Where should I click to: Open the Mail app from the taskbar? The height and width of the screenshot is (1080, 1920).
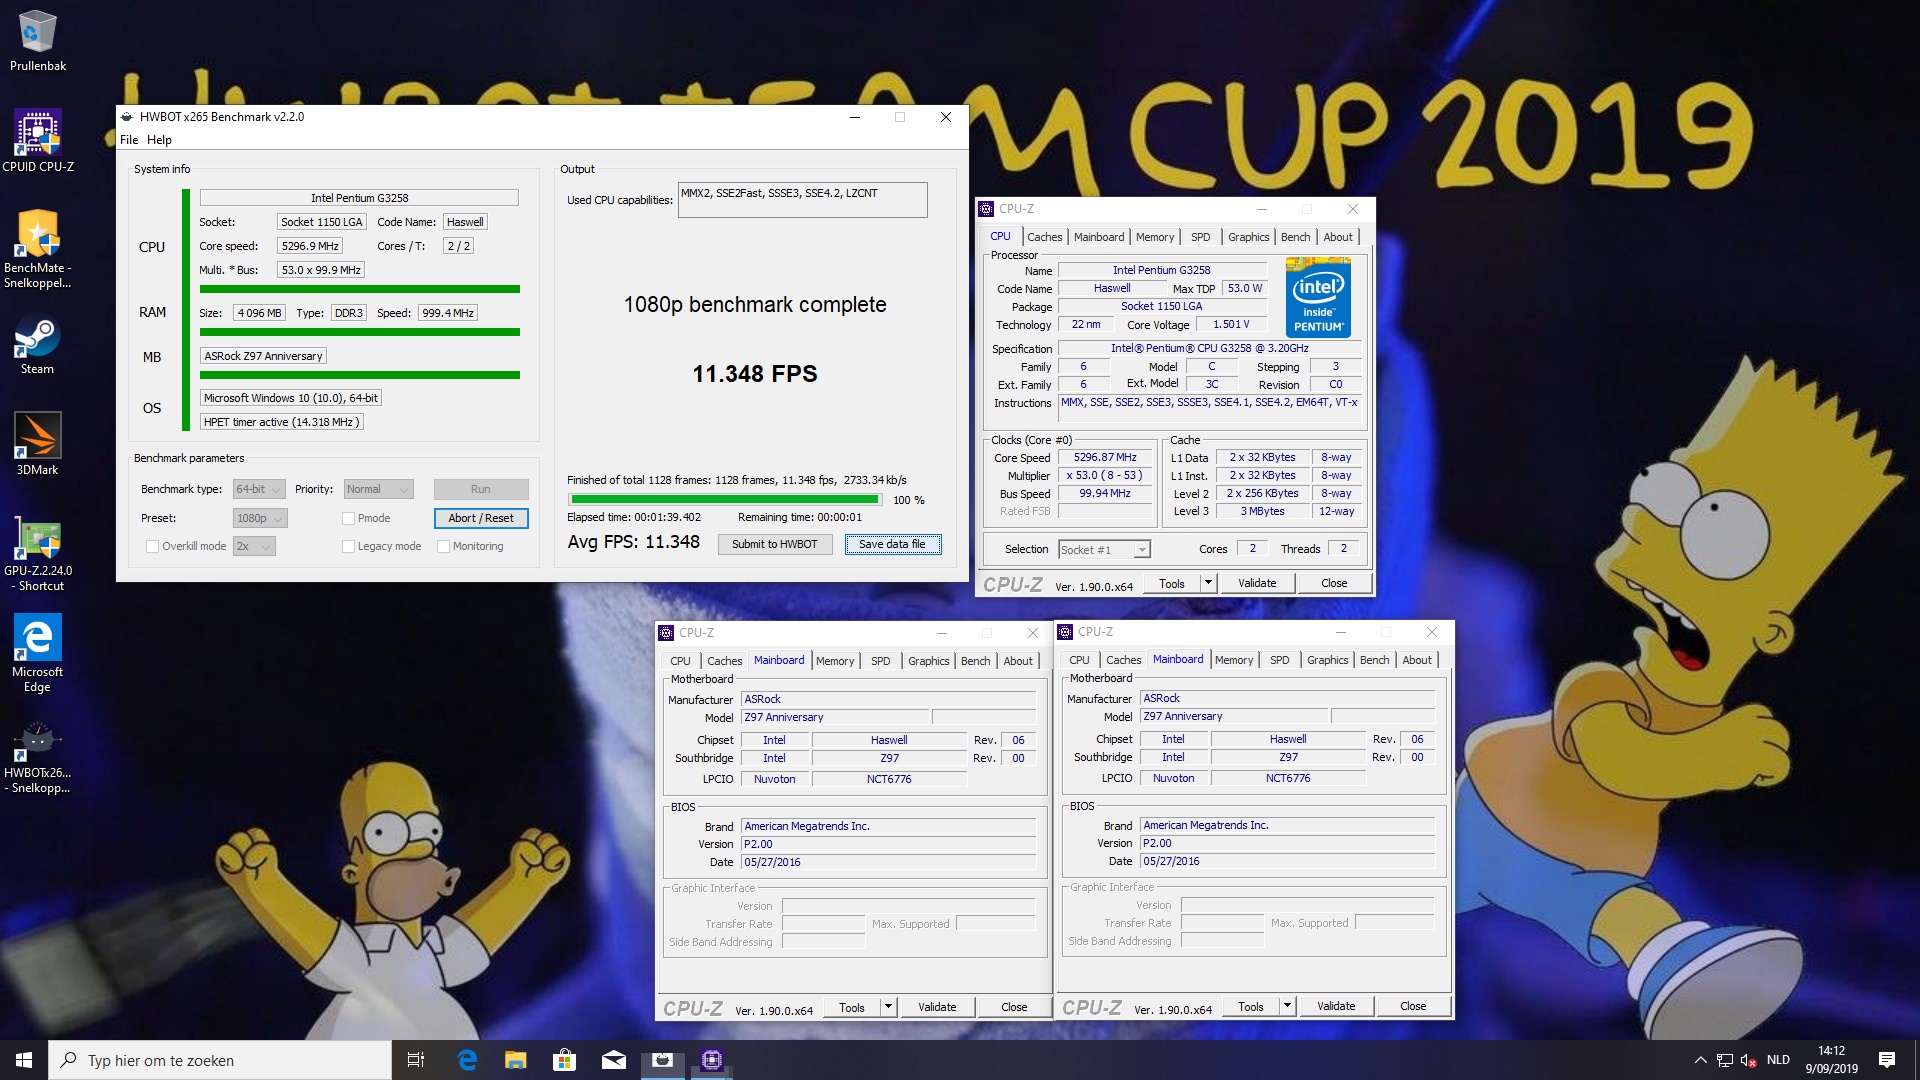(x=613, y=1060)
